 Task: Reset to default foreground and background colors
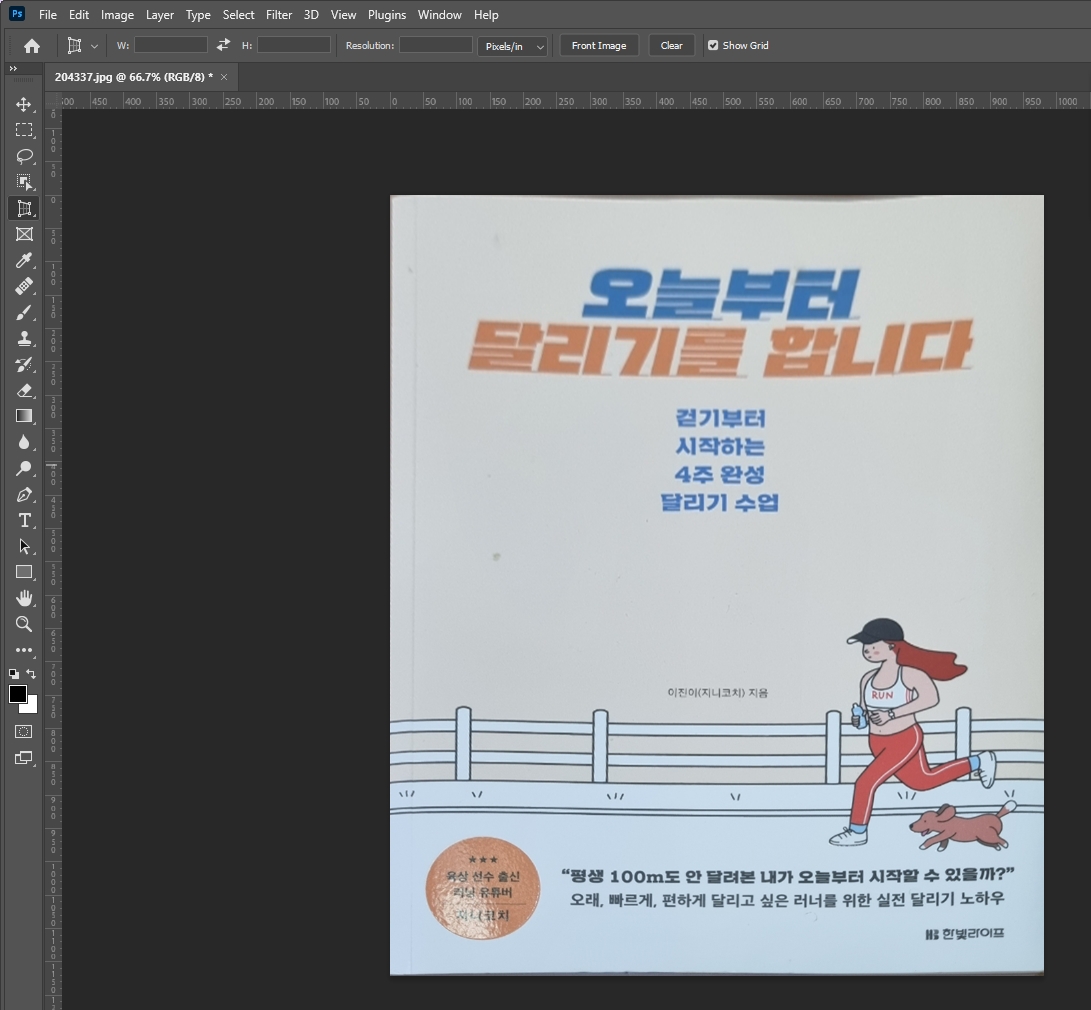[x=13, y=673]
